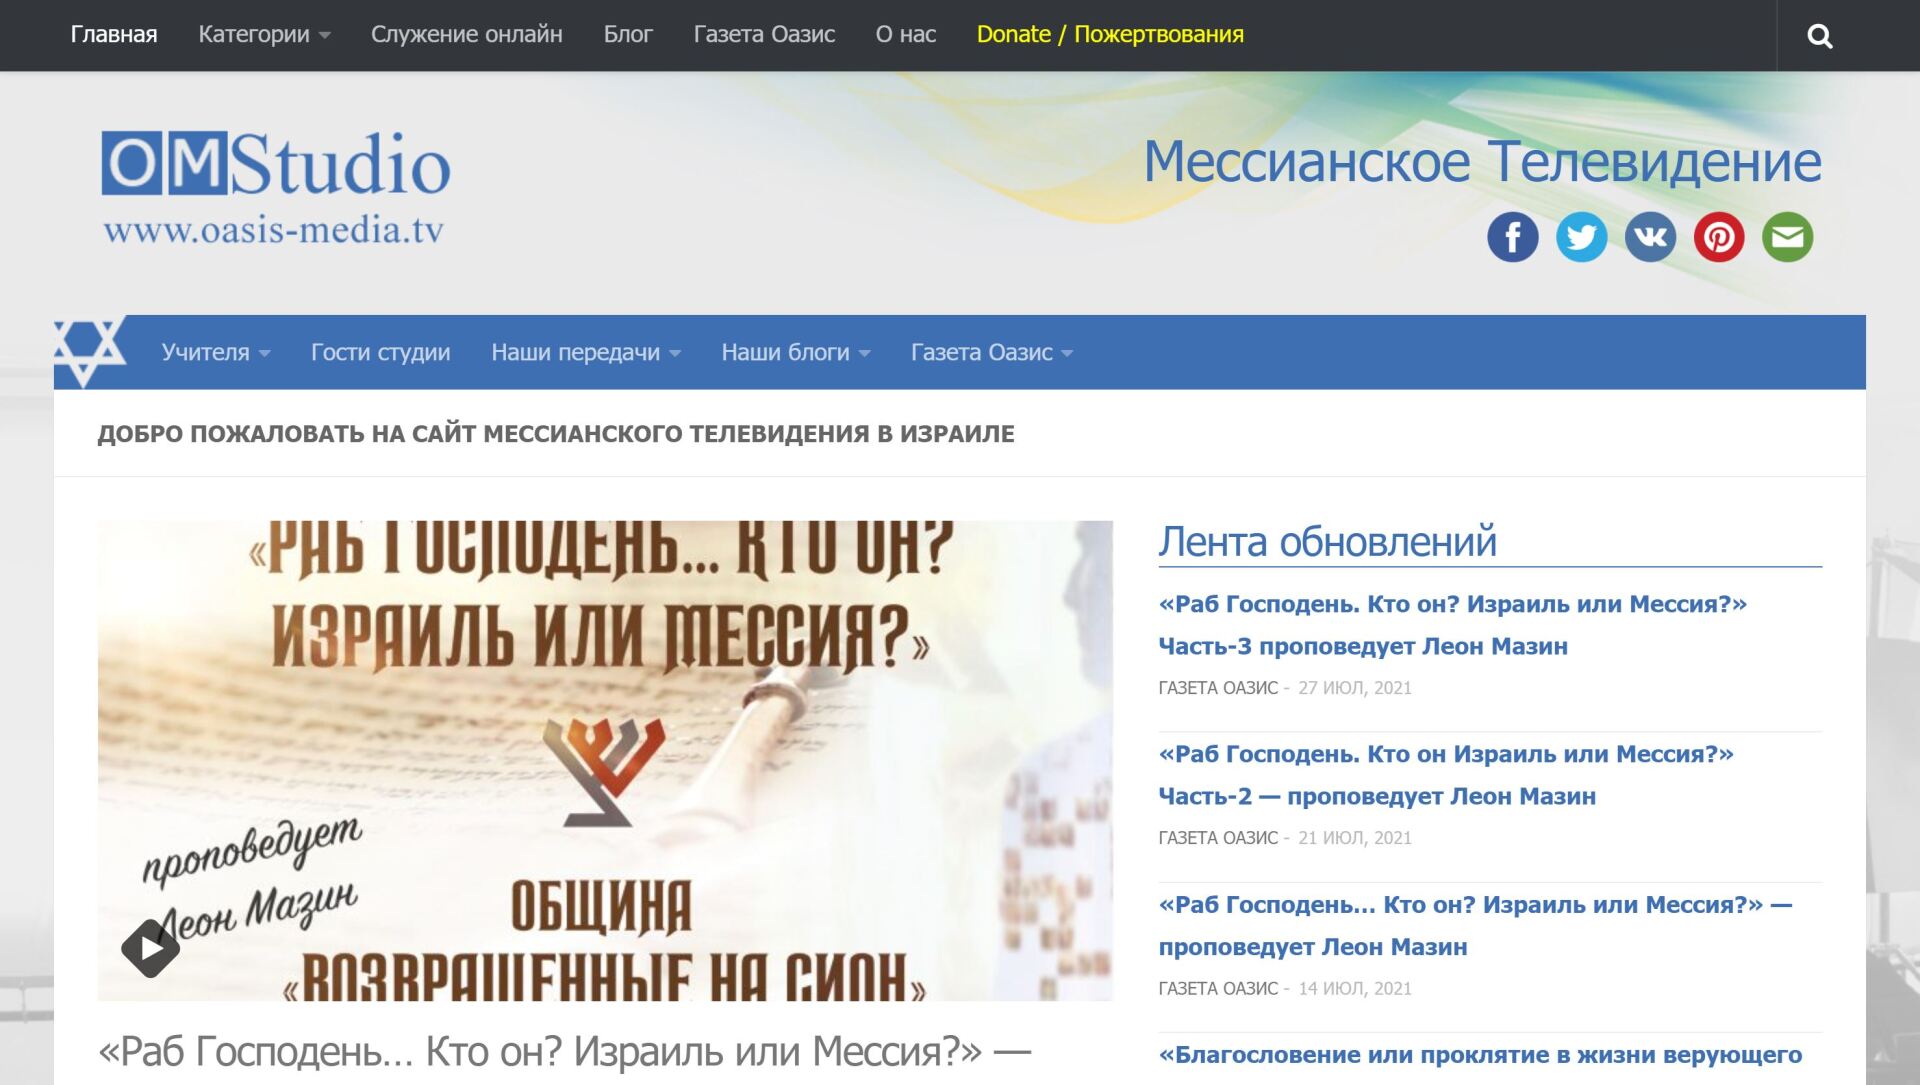The image size is (1920, 1085).
Task: Open the О нас page
Action: (x=906, y=34)
